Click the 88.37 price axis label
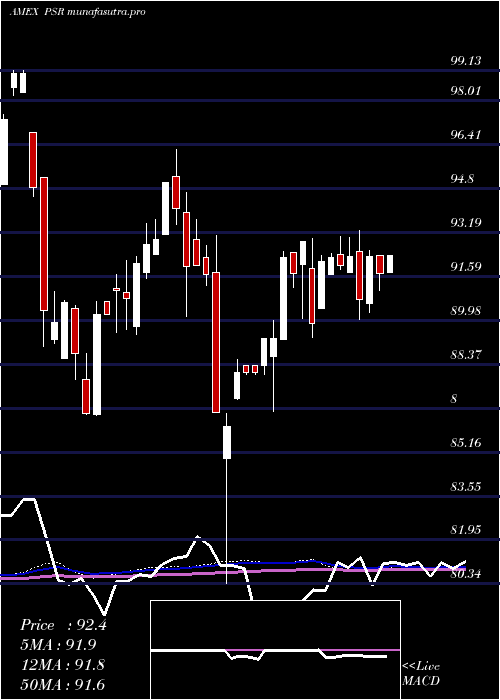 tap(466, 355)
